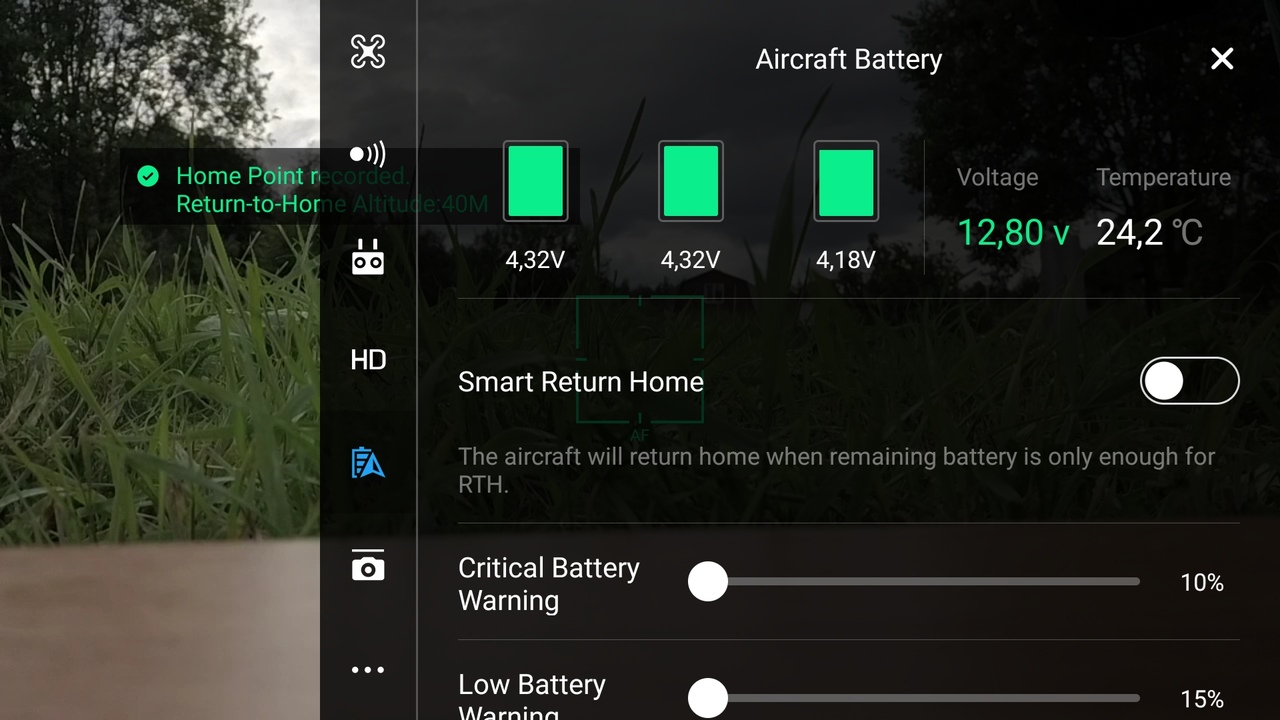Tap the first battery cell 4,32V indicator

pos(535,181)
